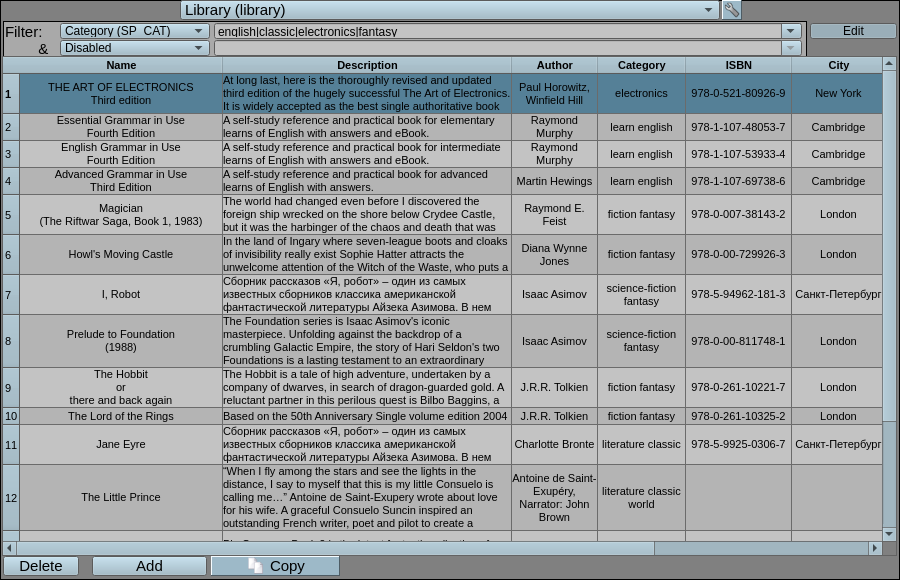
Task: Click the wrench configuration icon
Action: pos(731,10)
